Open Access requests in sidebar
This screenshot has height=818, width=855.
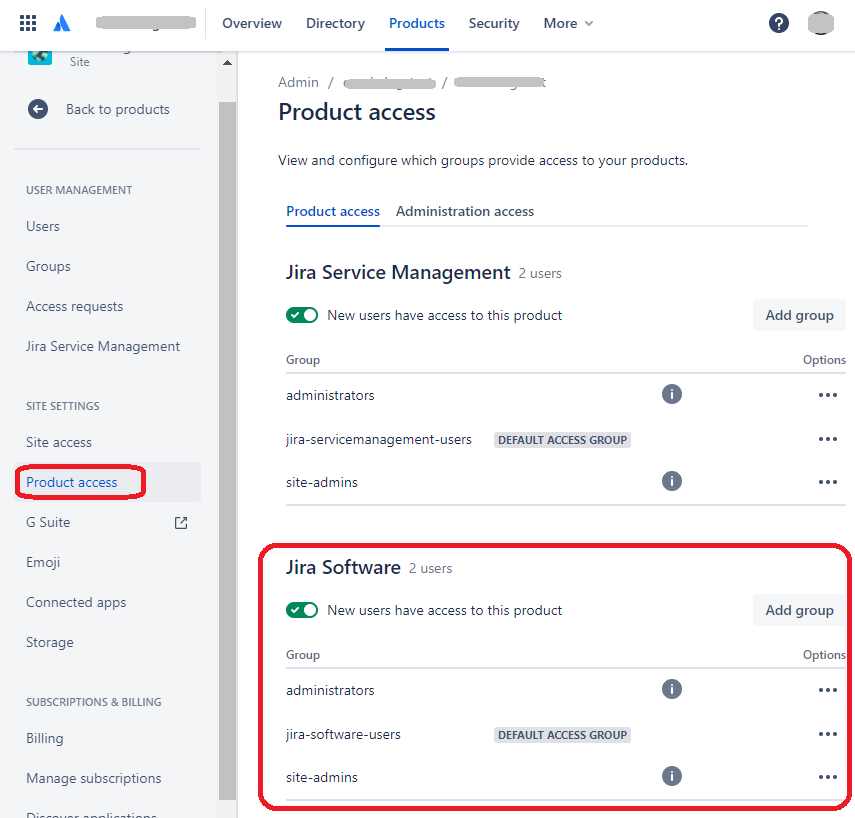75,306
